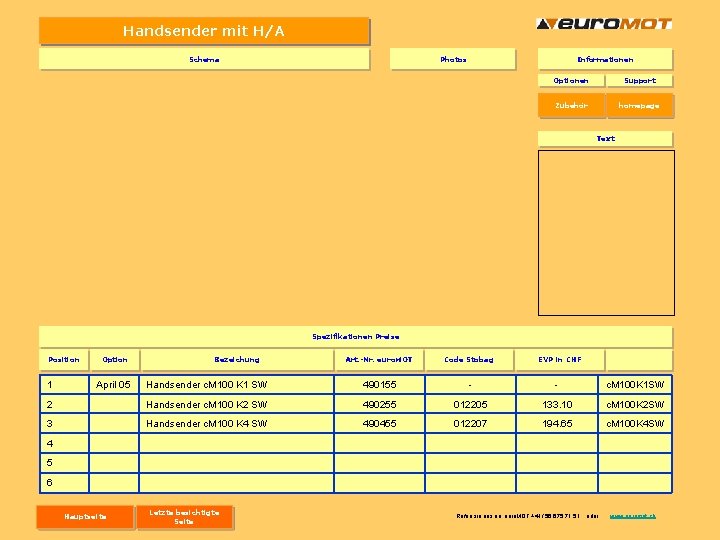Click position number 1 cell
This screenshot has width=720, height=540.
pyautogui.click(x=64, y=385)
